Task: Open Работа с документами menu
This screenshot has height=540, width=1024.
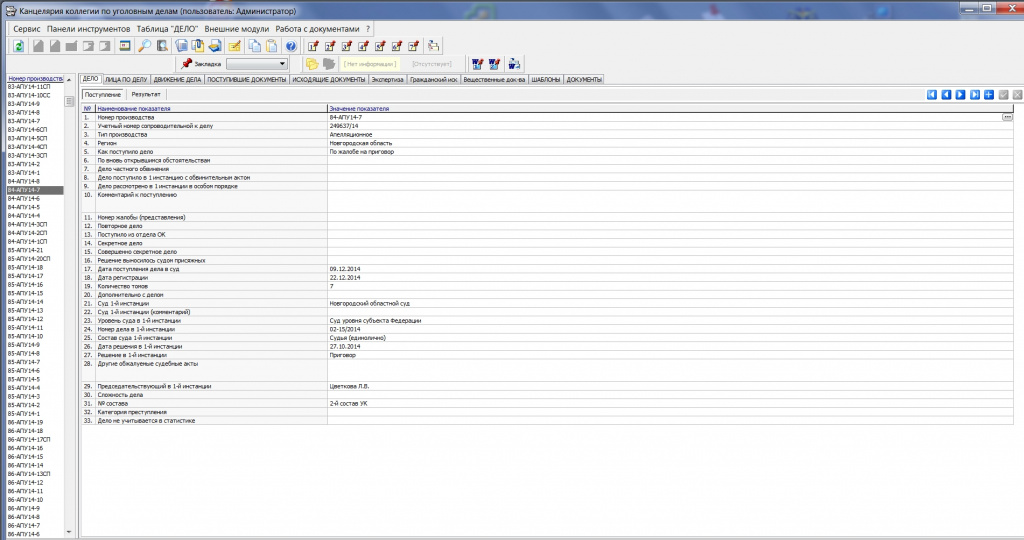Action: (x=317, y=29)
